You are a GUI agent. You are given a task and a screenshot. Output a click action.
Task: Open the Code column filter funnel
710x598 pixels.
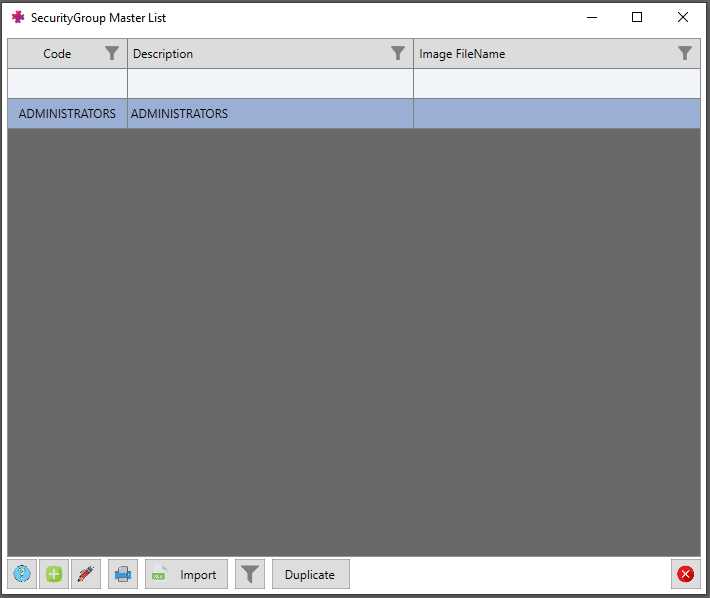(112, 53)
